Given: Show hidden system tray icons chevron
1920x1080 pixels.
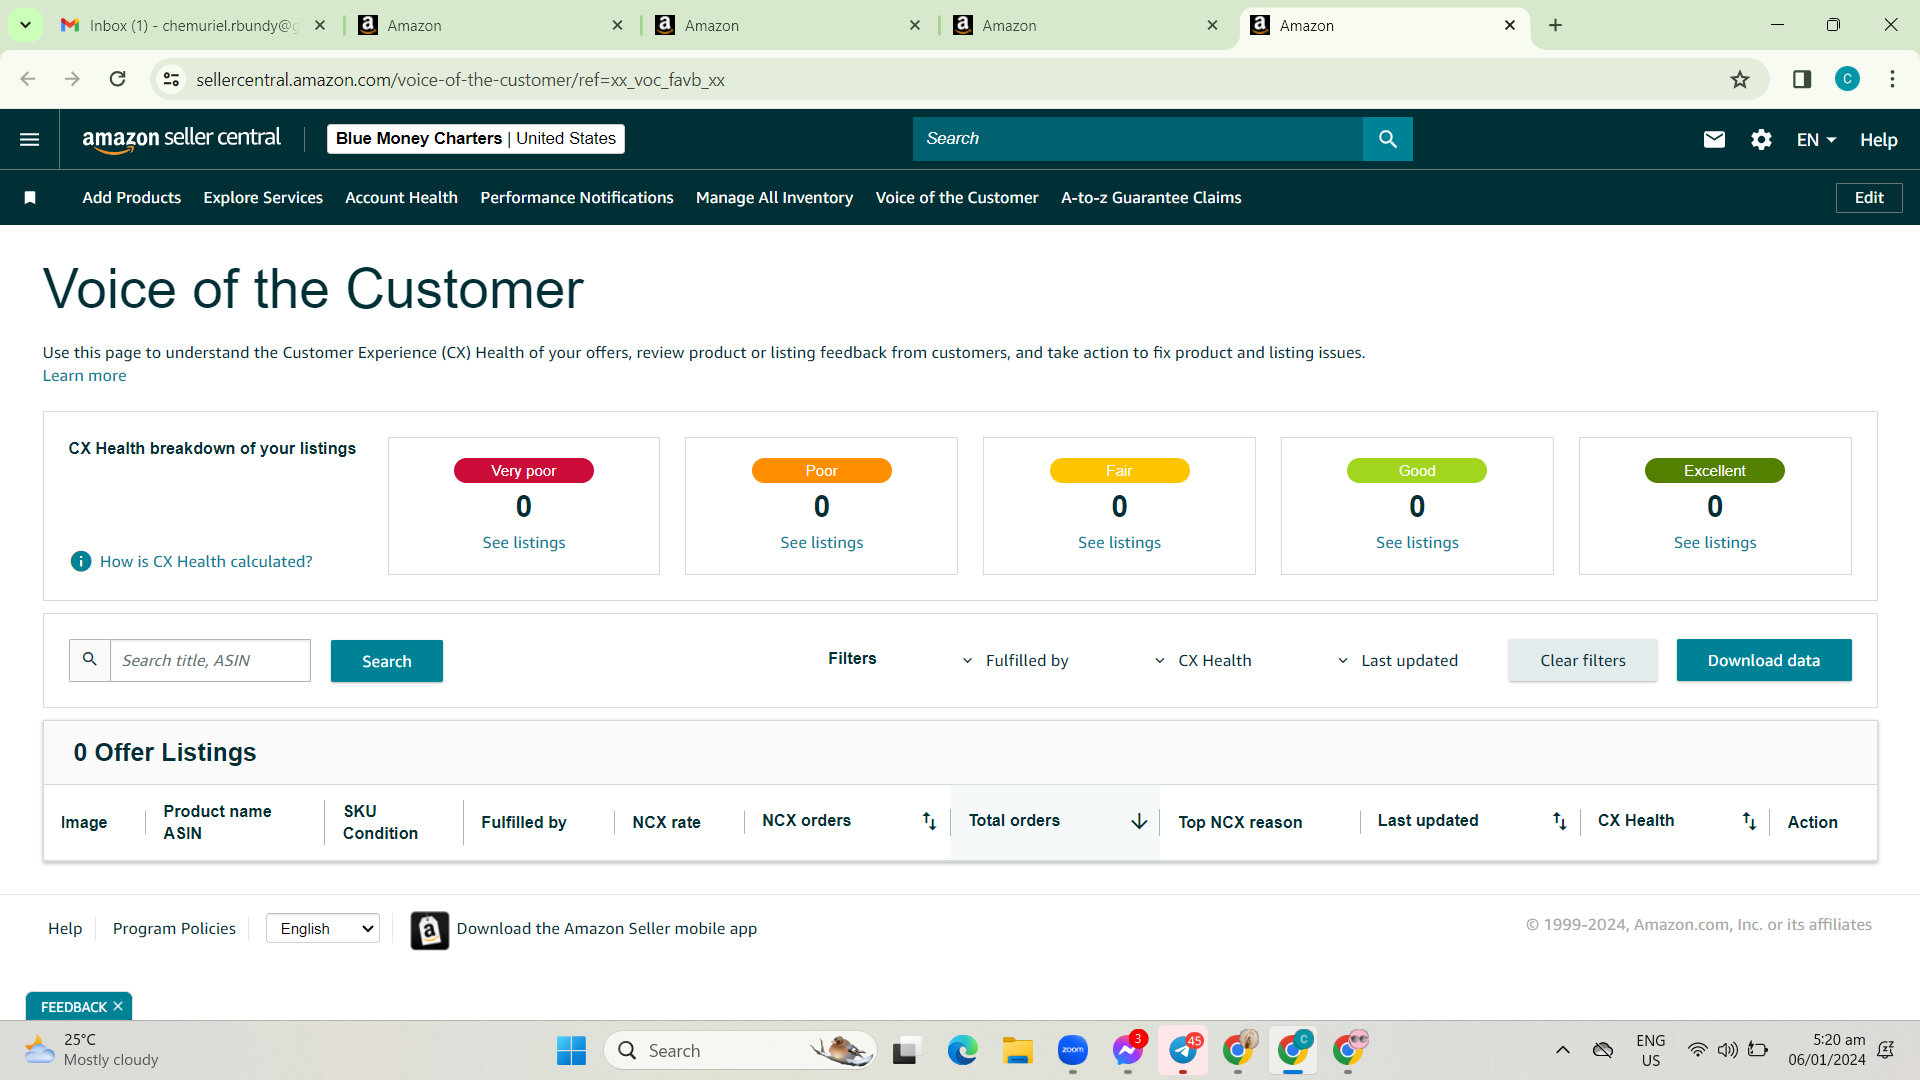Looking at the screenshot, I should [x=1562, y=1050].
